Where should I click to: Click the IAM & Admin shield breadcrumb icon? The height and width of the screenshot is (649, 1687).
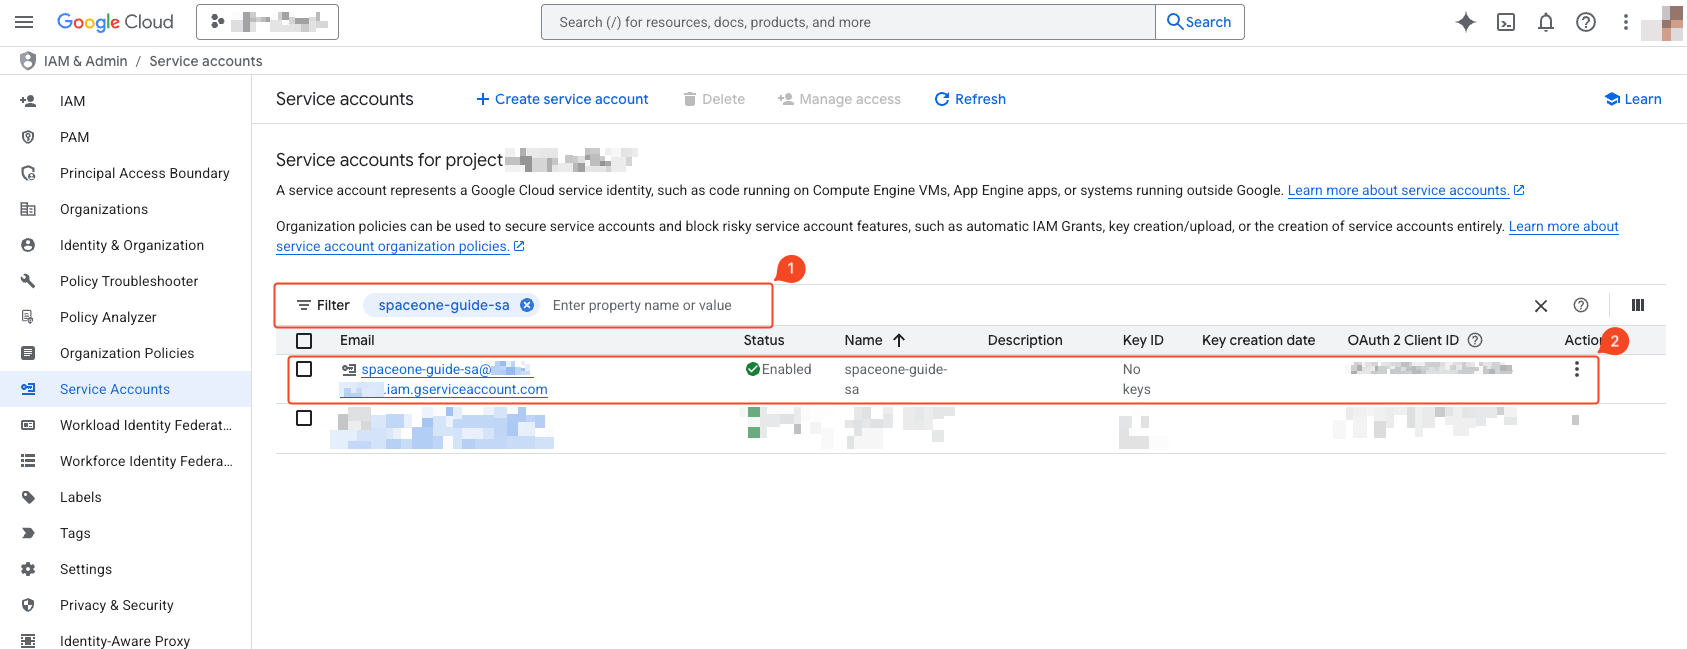pos(28,61)
